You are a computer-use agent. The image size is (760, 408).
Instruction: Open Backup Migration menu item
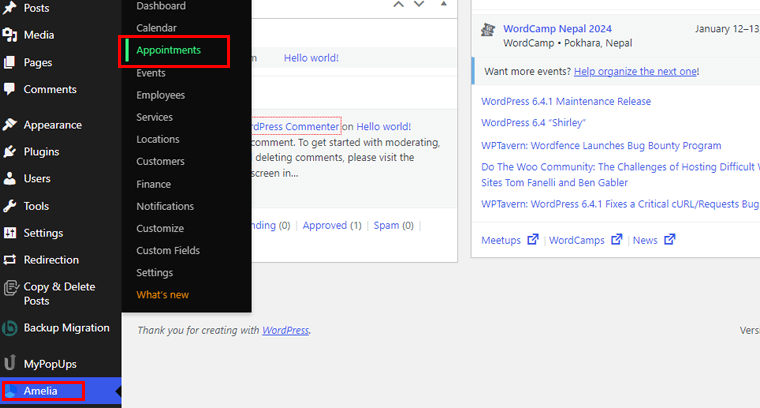66,328
